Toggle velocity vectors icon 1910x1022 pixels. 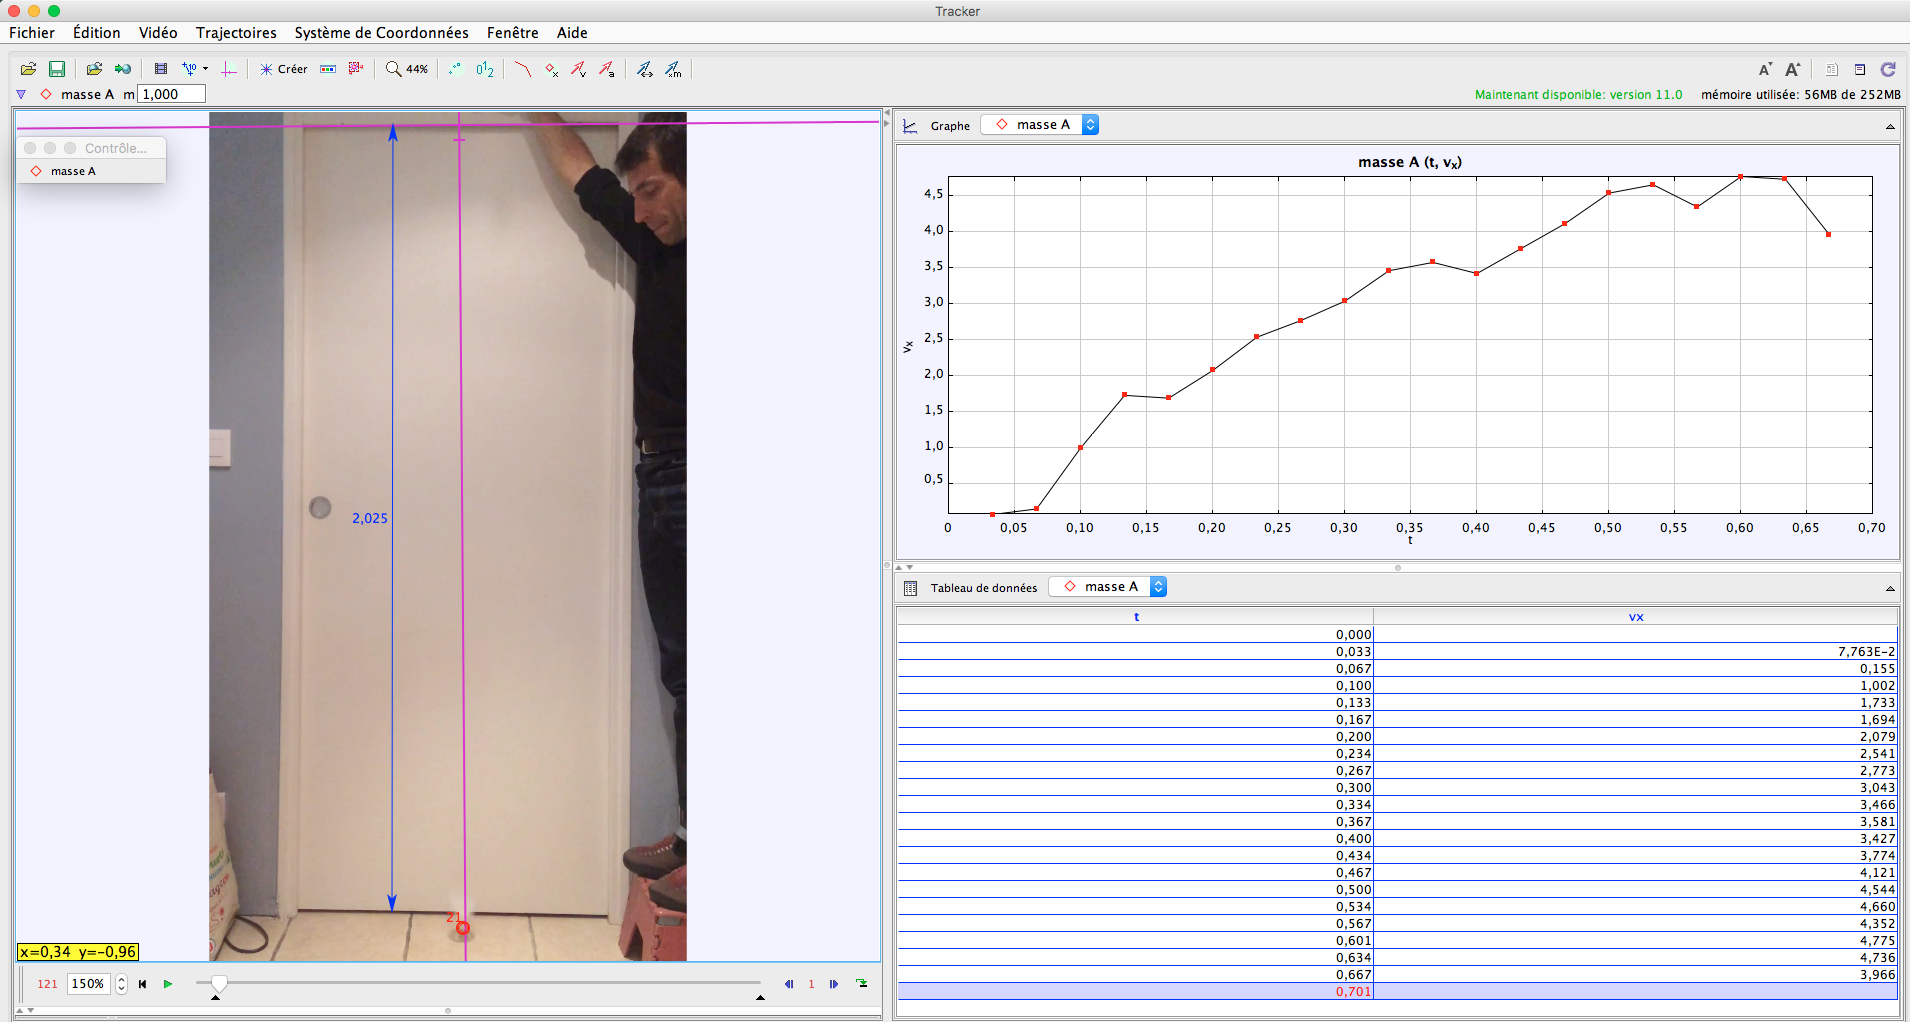pos(578,69)
